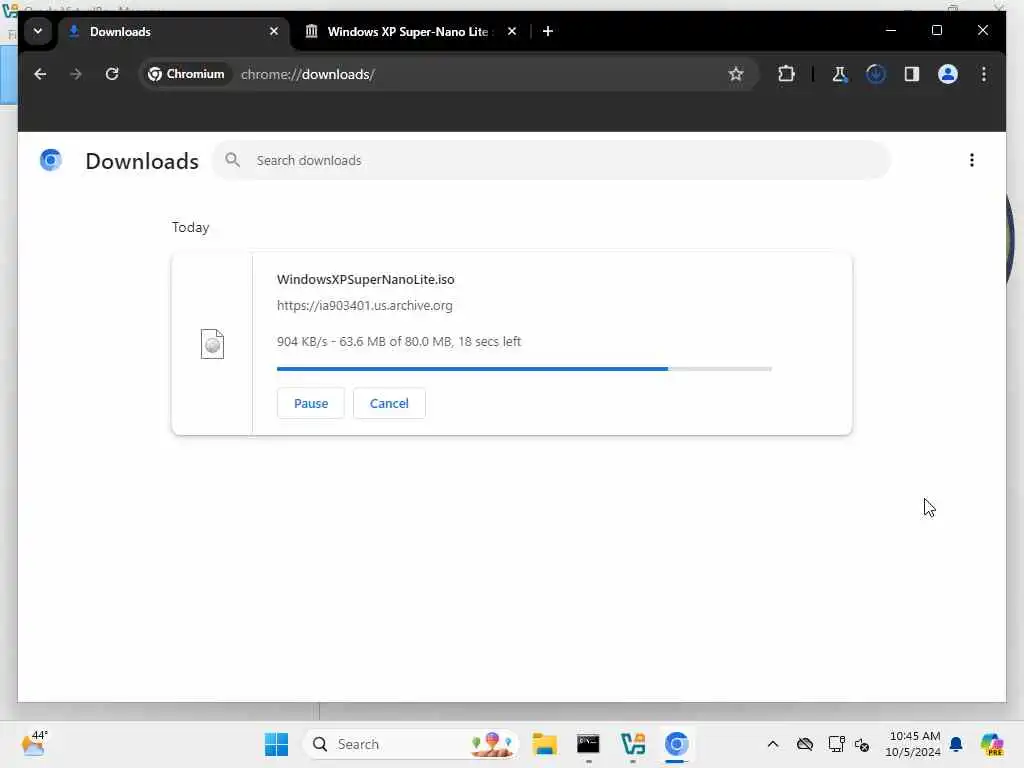Open File Explorer from the taskbar

pos(545,744)
